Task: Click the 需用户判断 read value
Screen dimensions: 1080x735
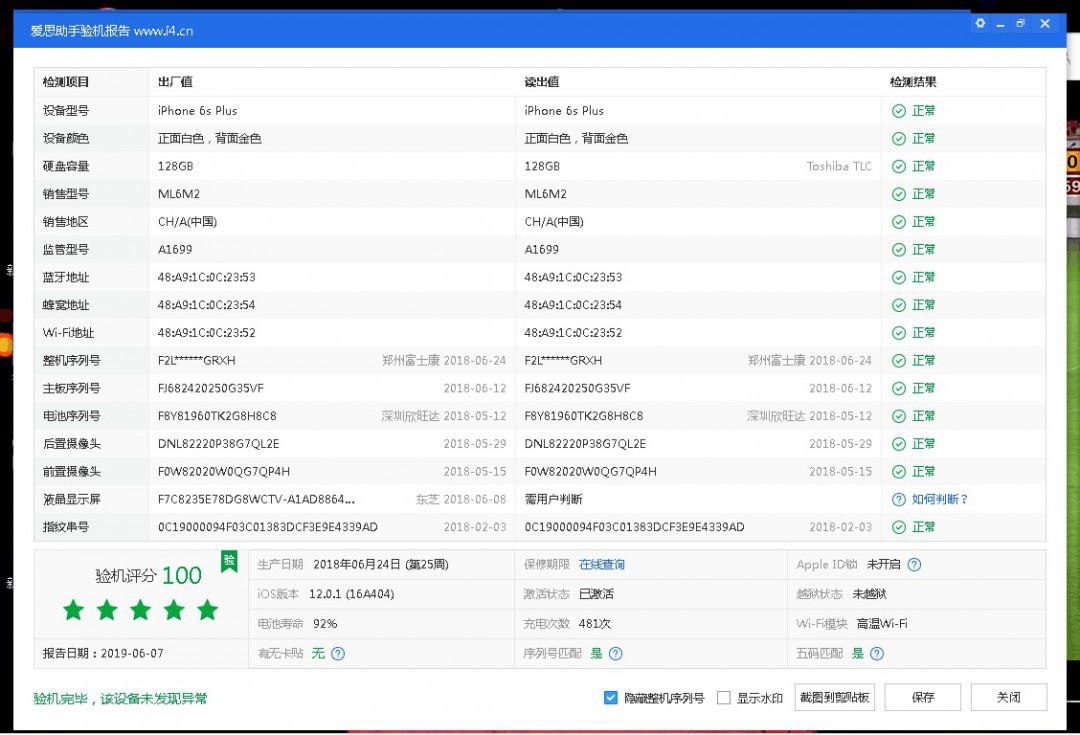Action: pyautogui.click(x=553, y=499)
